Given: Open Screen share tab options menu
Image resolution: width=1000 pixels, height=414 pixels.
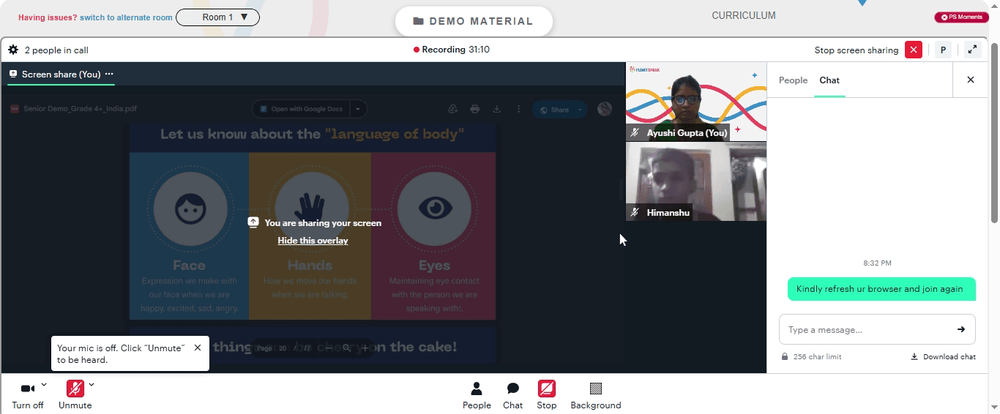Looking at the screenshot, I should click(x=109, y=74).
